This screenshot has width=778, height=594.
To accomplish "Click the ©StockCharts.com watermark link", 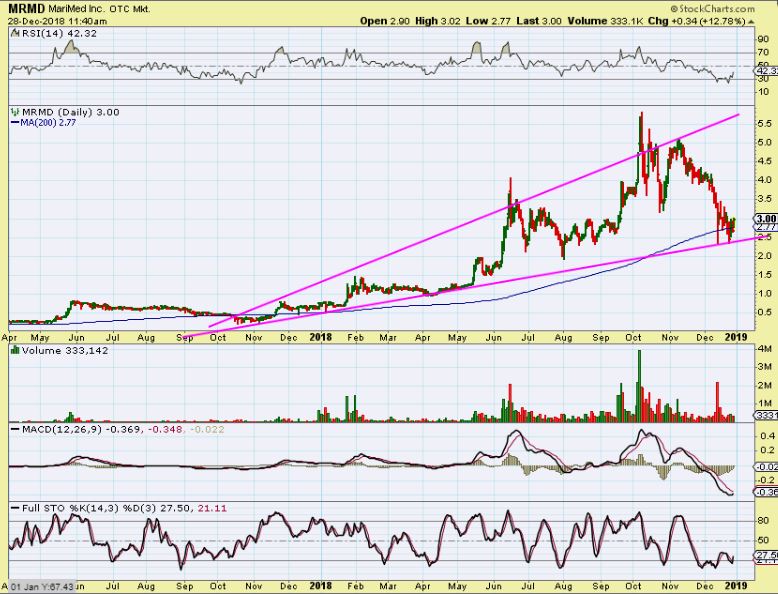I will point(713,8).
